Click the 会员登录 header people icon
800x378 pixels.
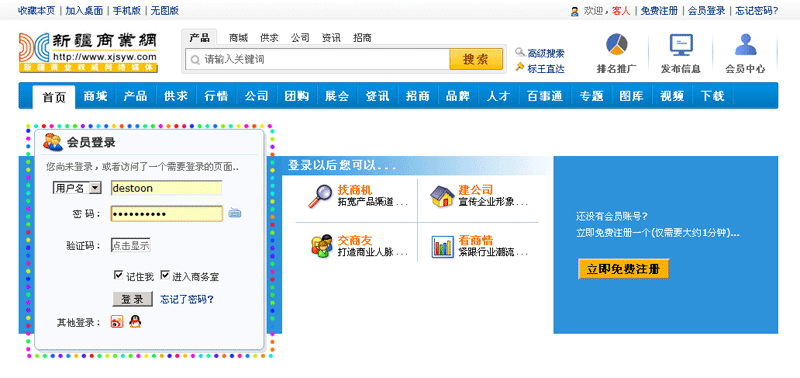click(x=53, y=142)
